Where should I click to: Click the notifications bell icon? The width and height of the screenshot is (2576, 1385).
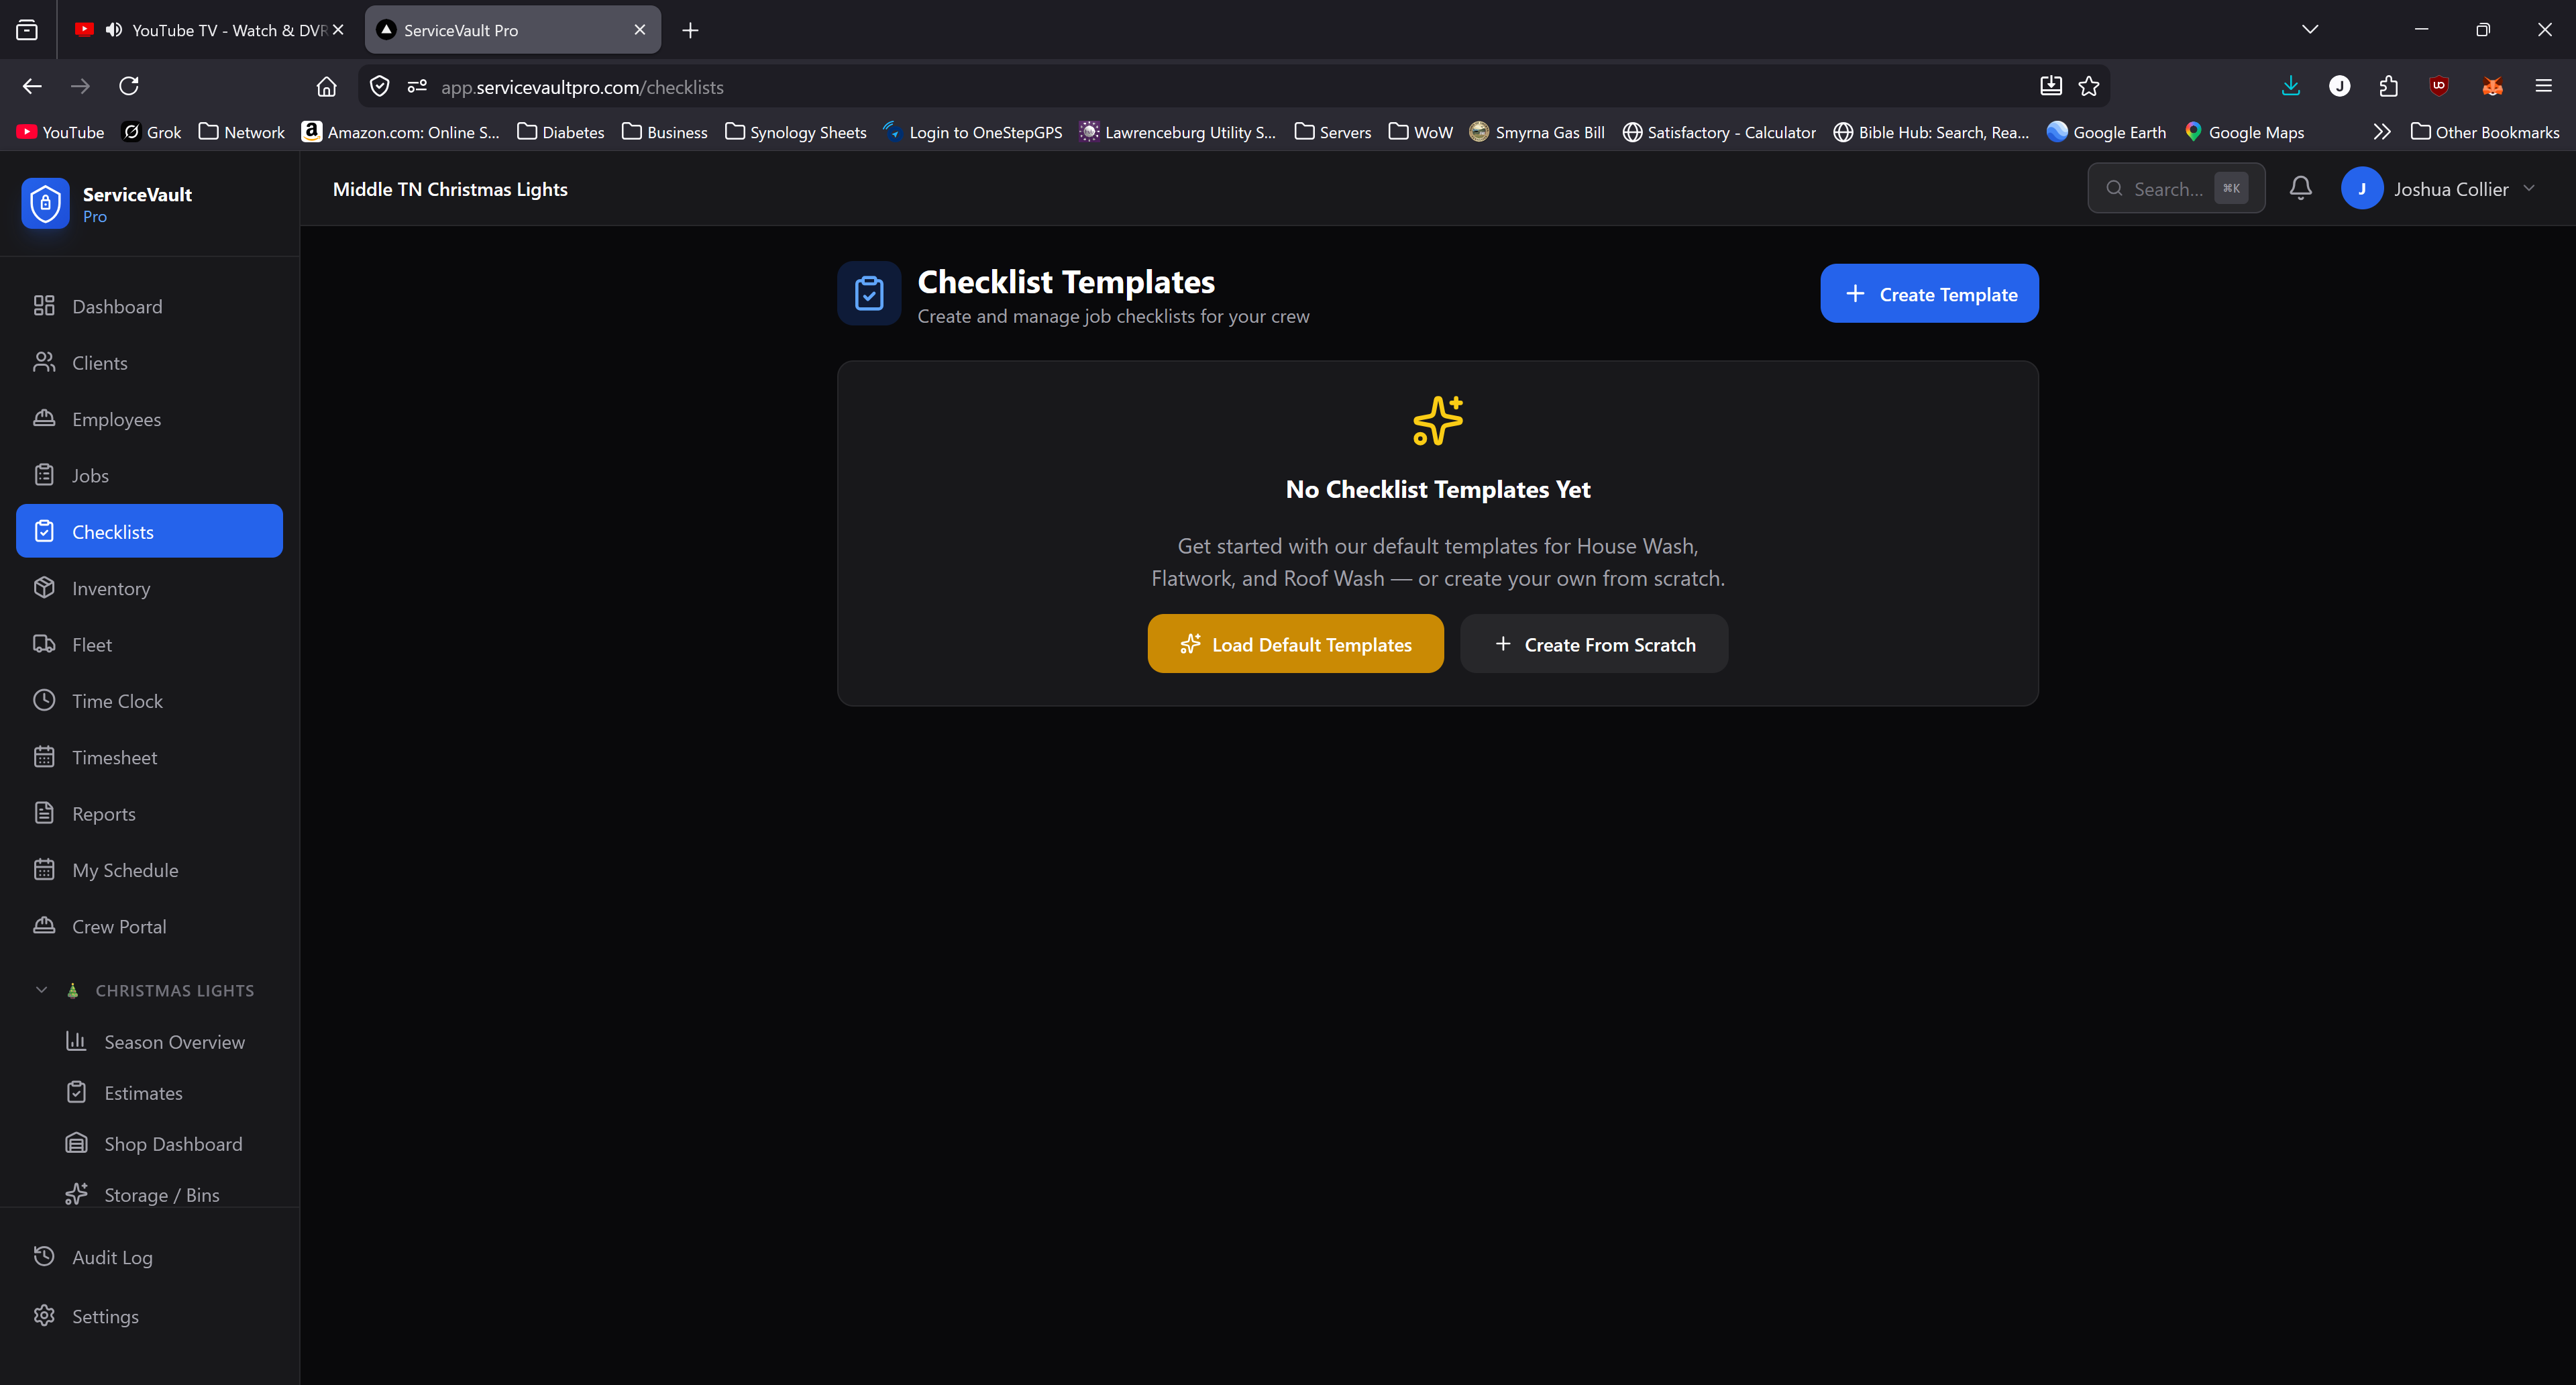2300,188
